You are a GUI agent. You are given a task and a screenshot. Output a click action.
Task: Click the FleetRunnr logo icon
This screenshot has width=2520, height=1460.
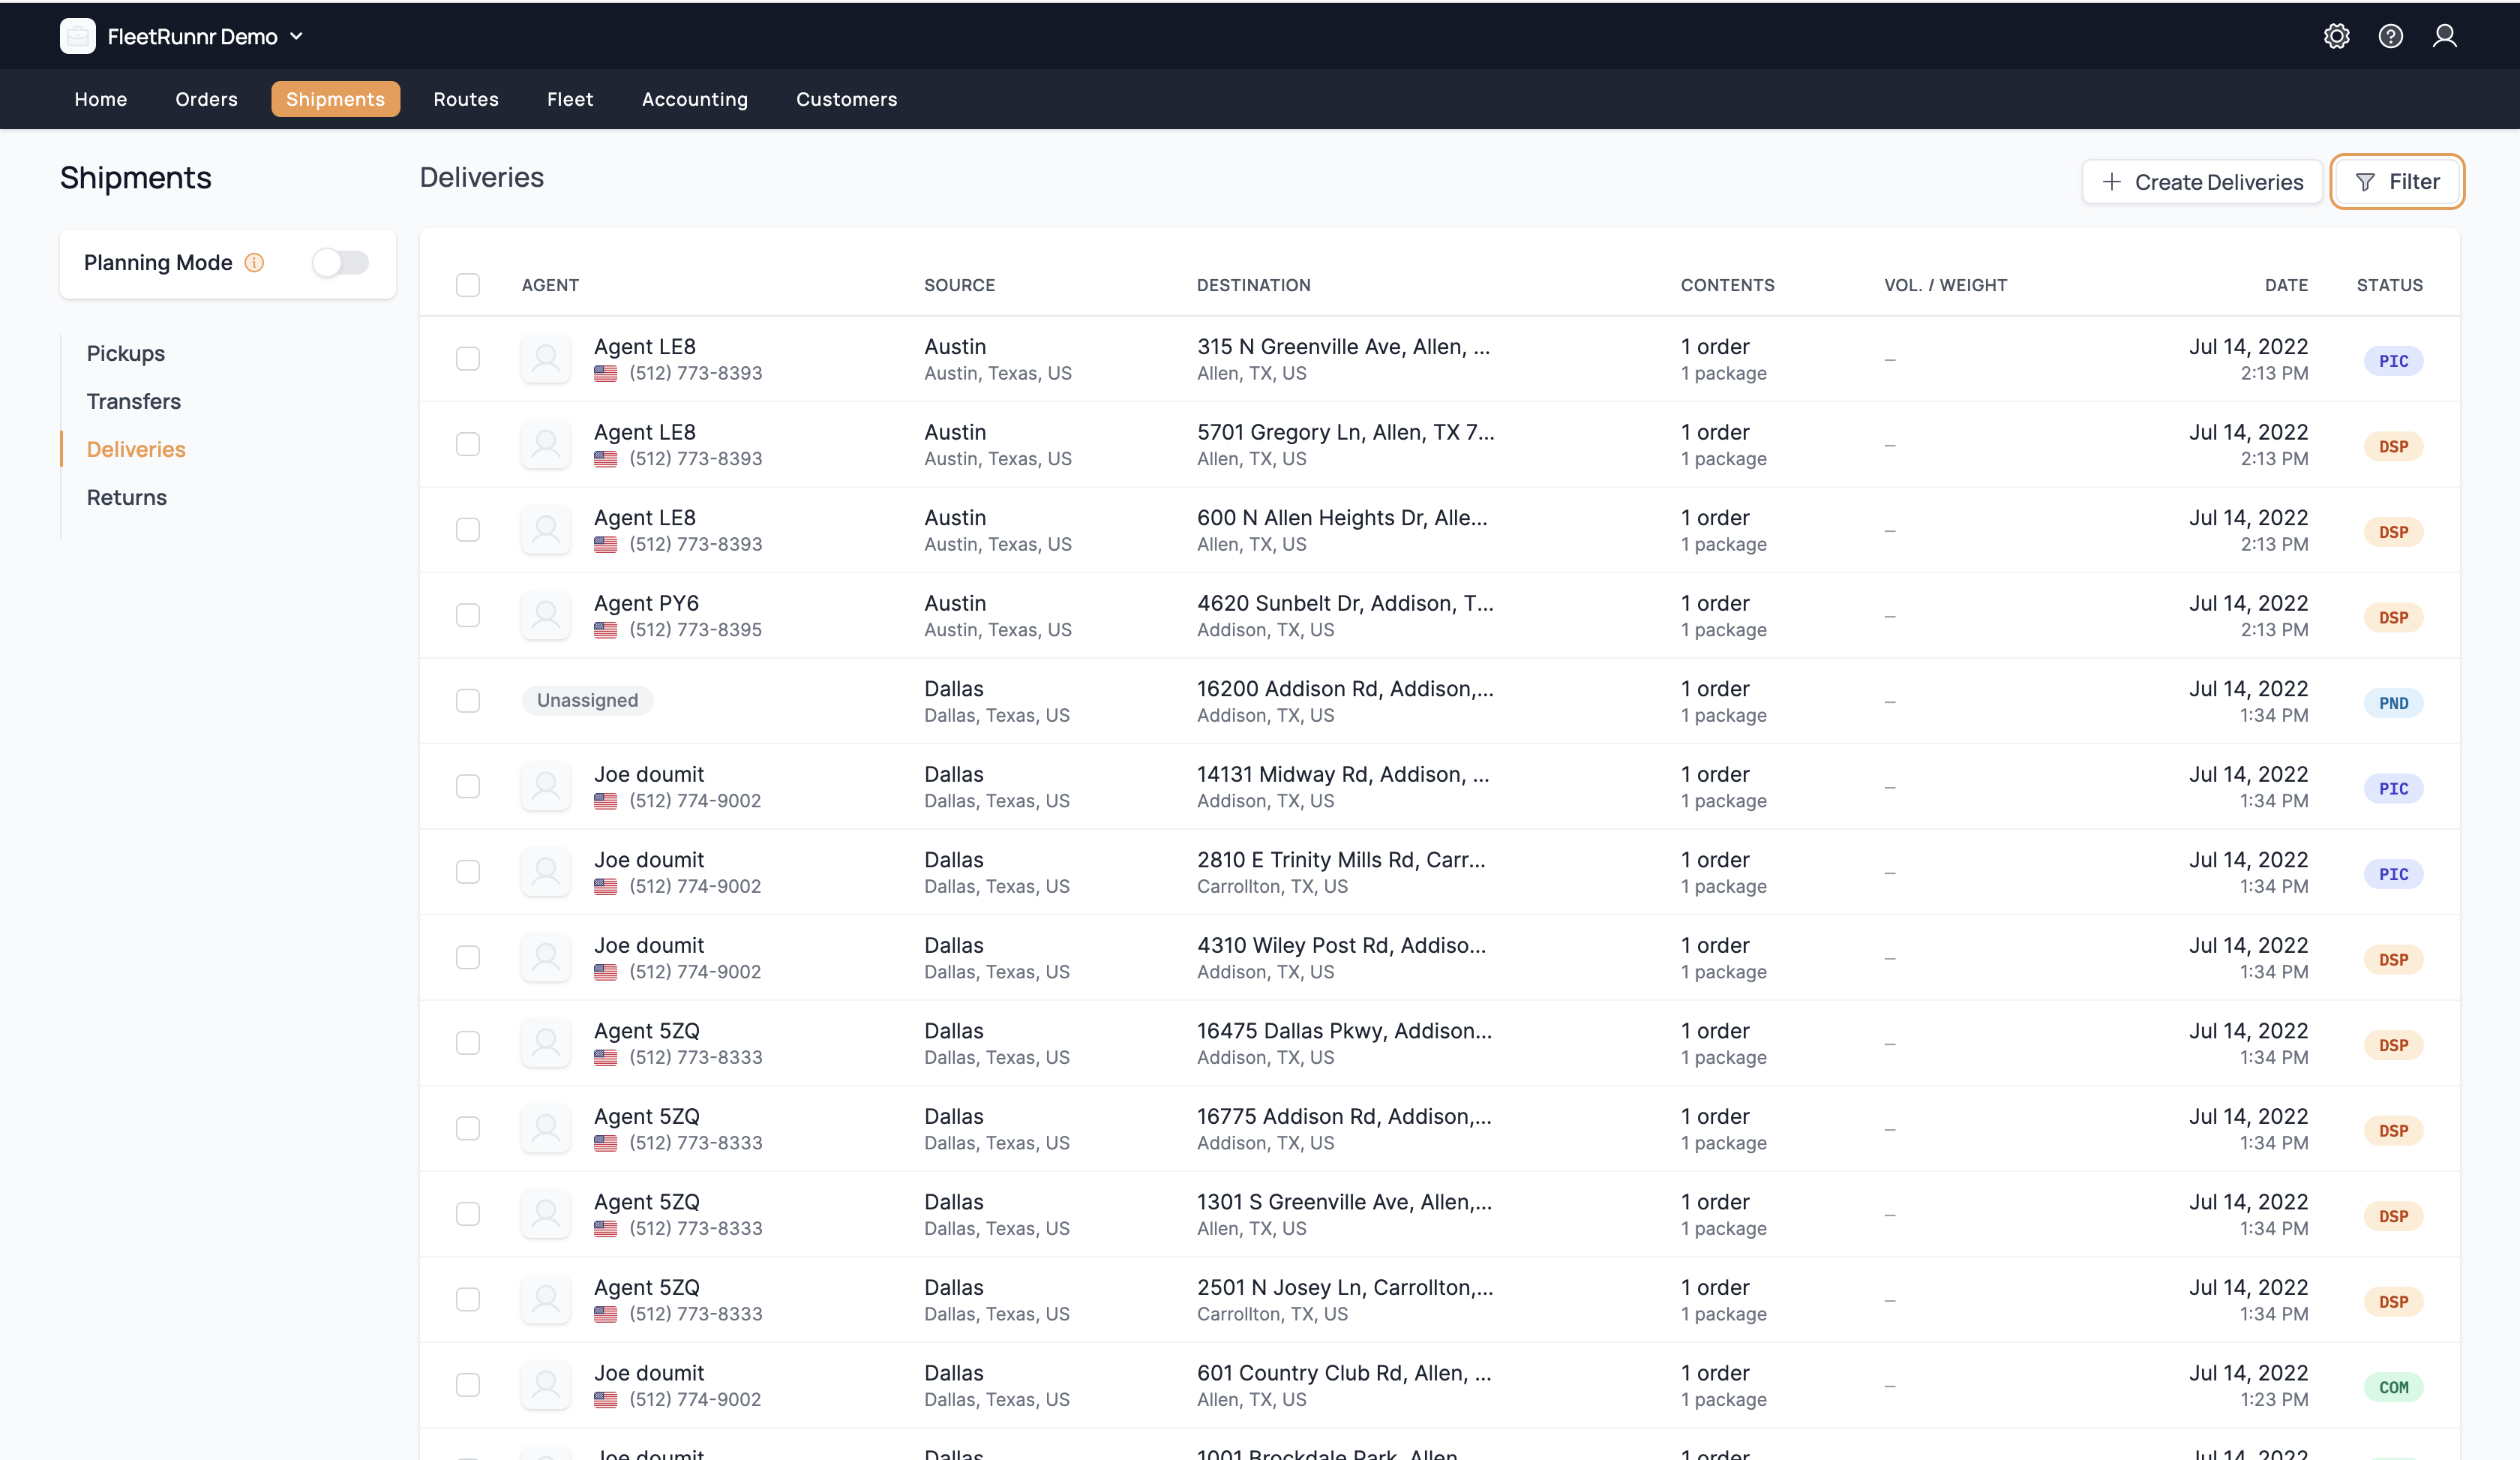coord(77,35)
